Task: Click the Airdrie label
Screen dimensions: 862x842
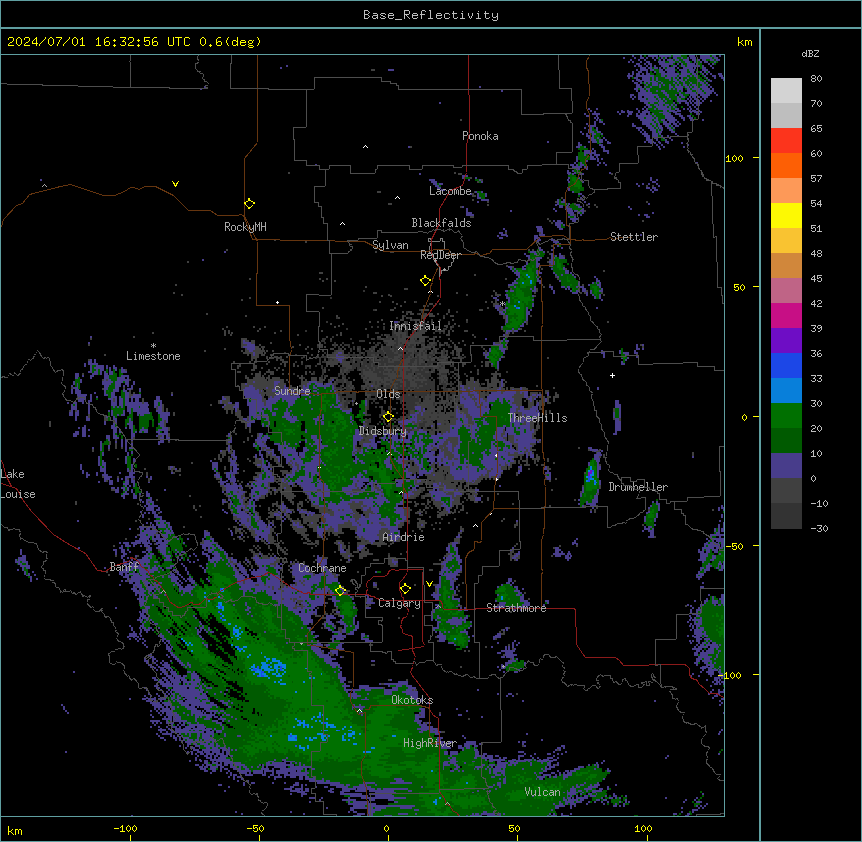Action: [403, 537]
